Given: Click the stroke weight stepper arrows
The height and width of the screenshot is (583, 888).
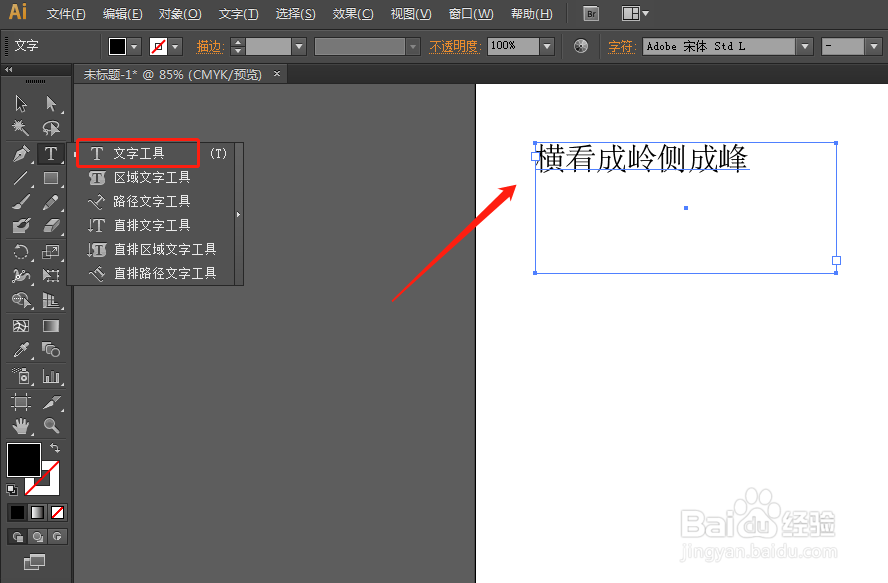Looking at the screenshot, I should (238, 46).
